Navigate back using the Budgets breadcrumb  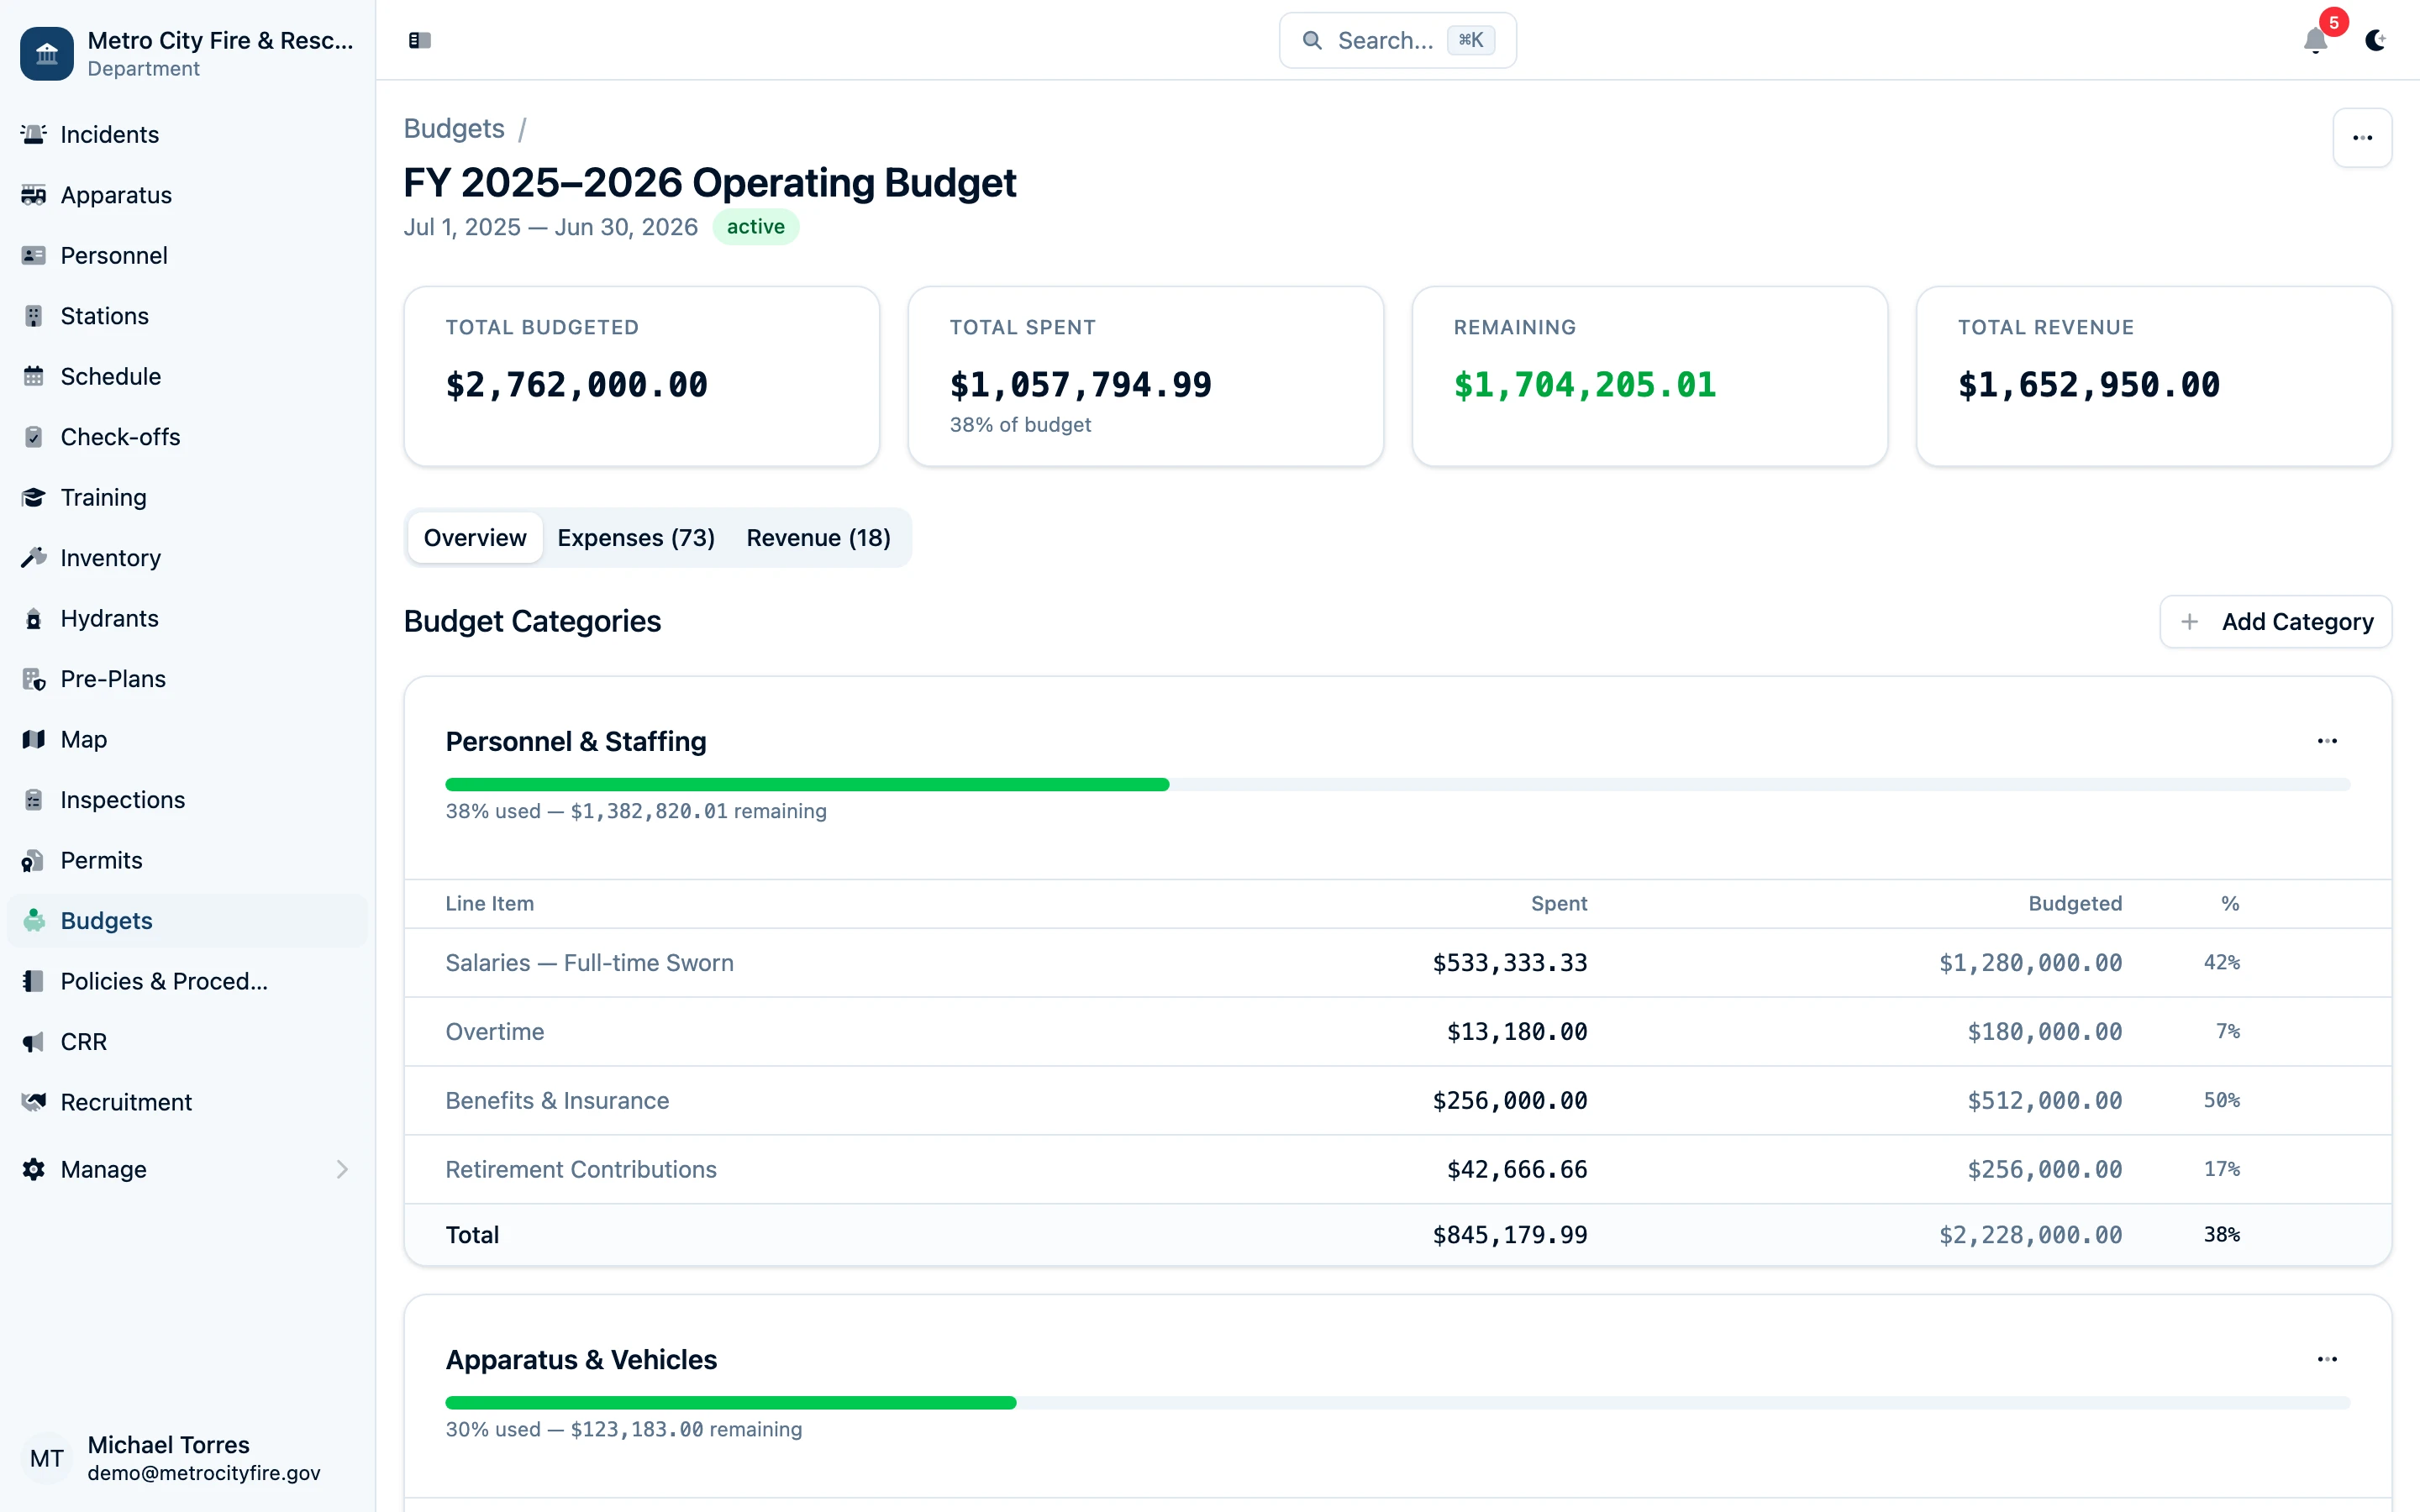click(x=454, y=128)
